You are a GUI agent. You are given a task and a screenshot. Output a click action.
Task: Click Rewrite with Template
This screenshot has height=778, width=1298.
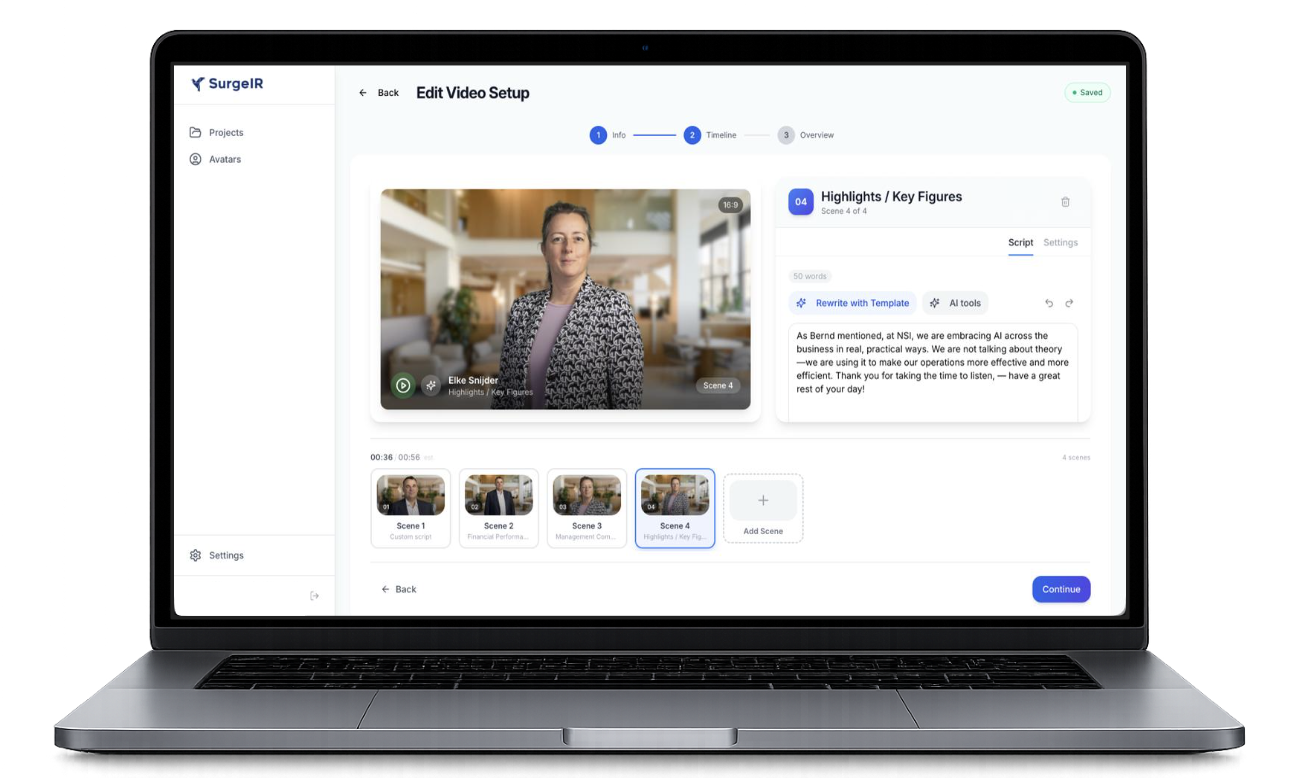(x=852, y=302)
